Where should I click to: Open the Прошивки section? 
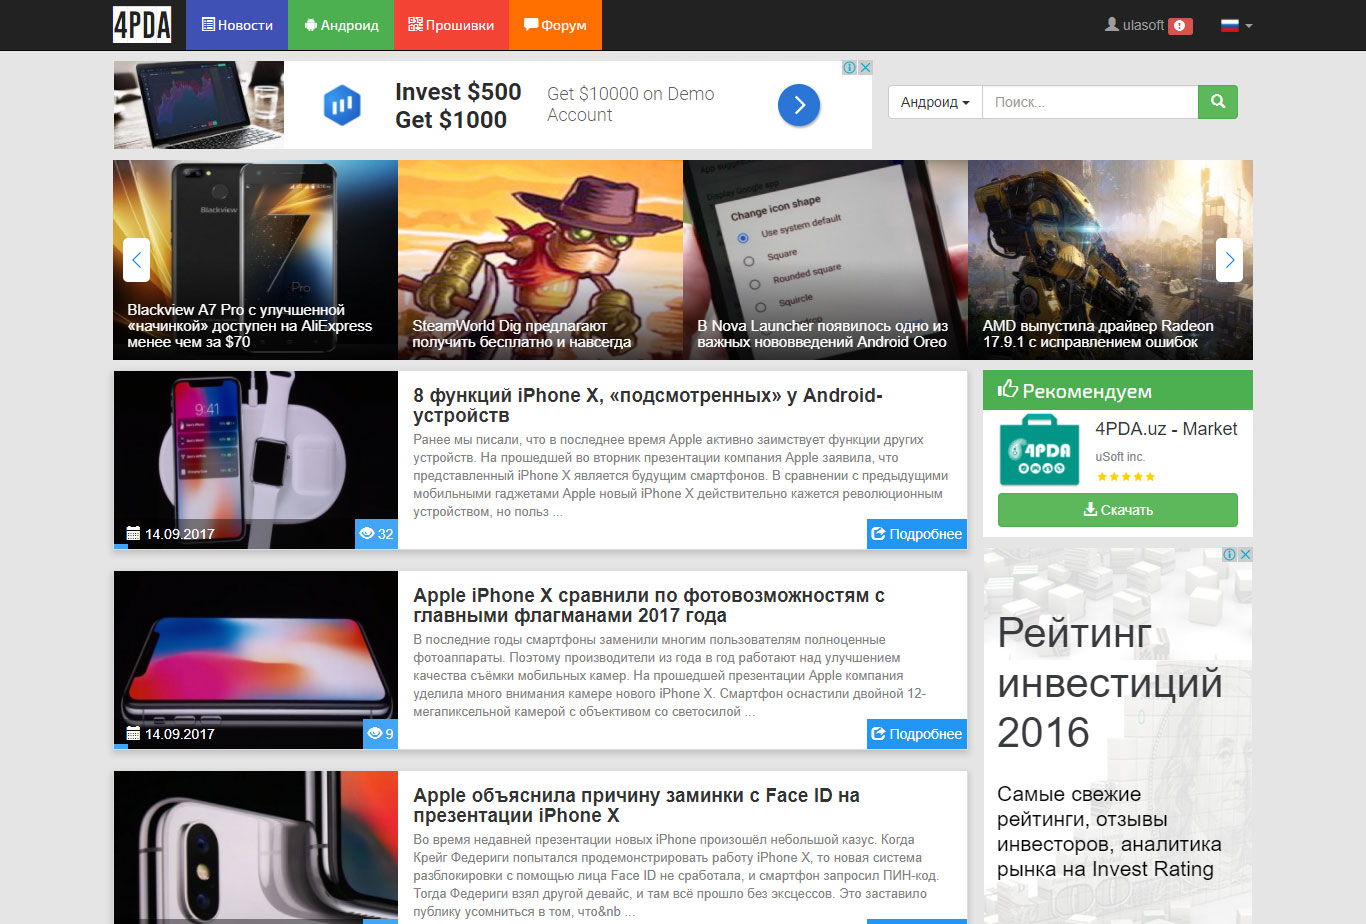click(x=451, y=25)
